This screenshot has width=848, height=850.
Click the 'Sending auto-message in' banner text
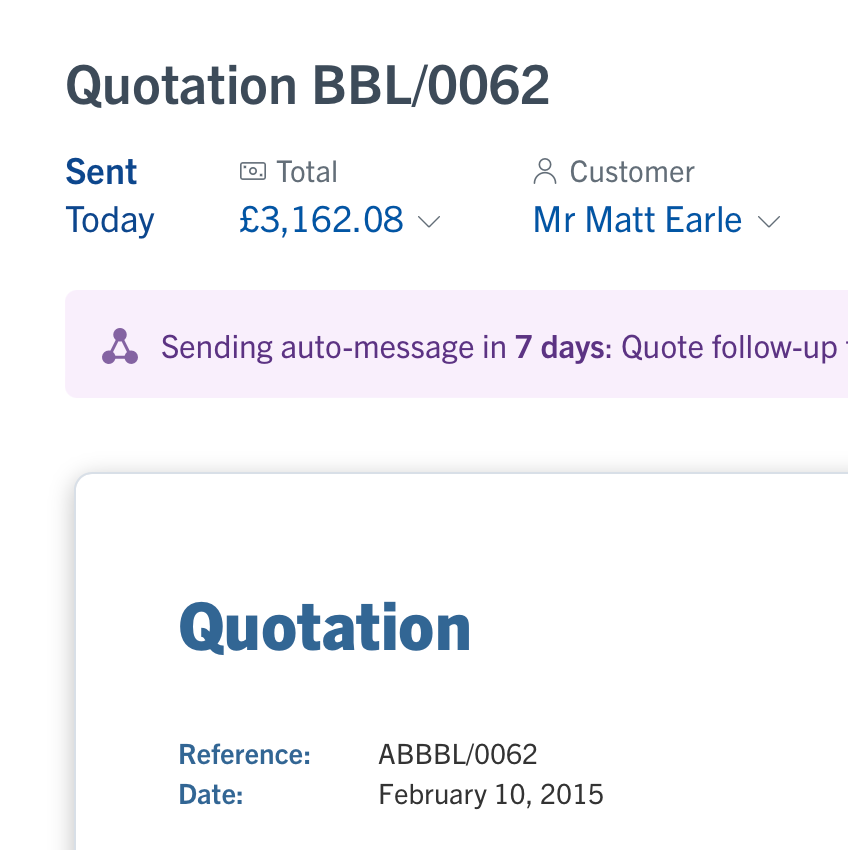pos(333,347)
